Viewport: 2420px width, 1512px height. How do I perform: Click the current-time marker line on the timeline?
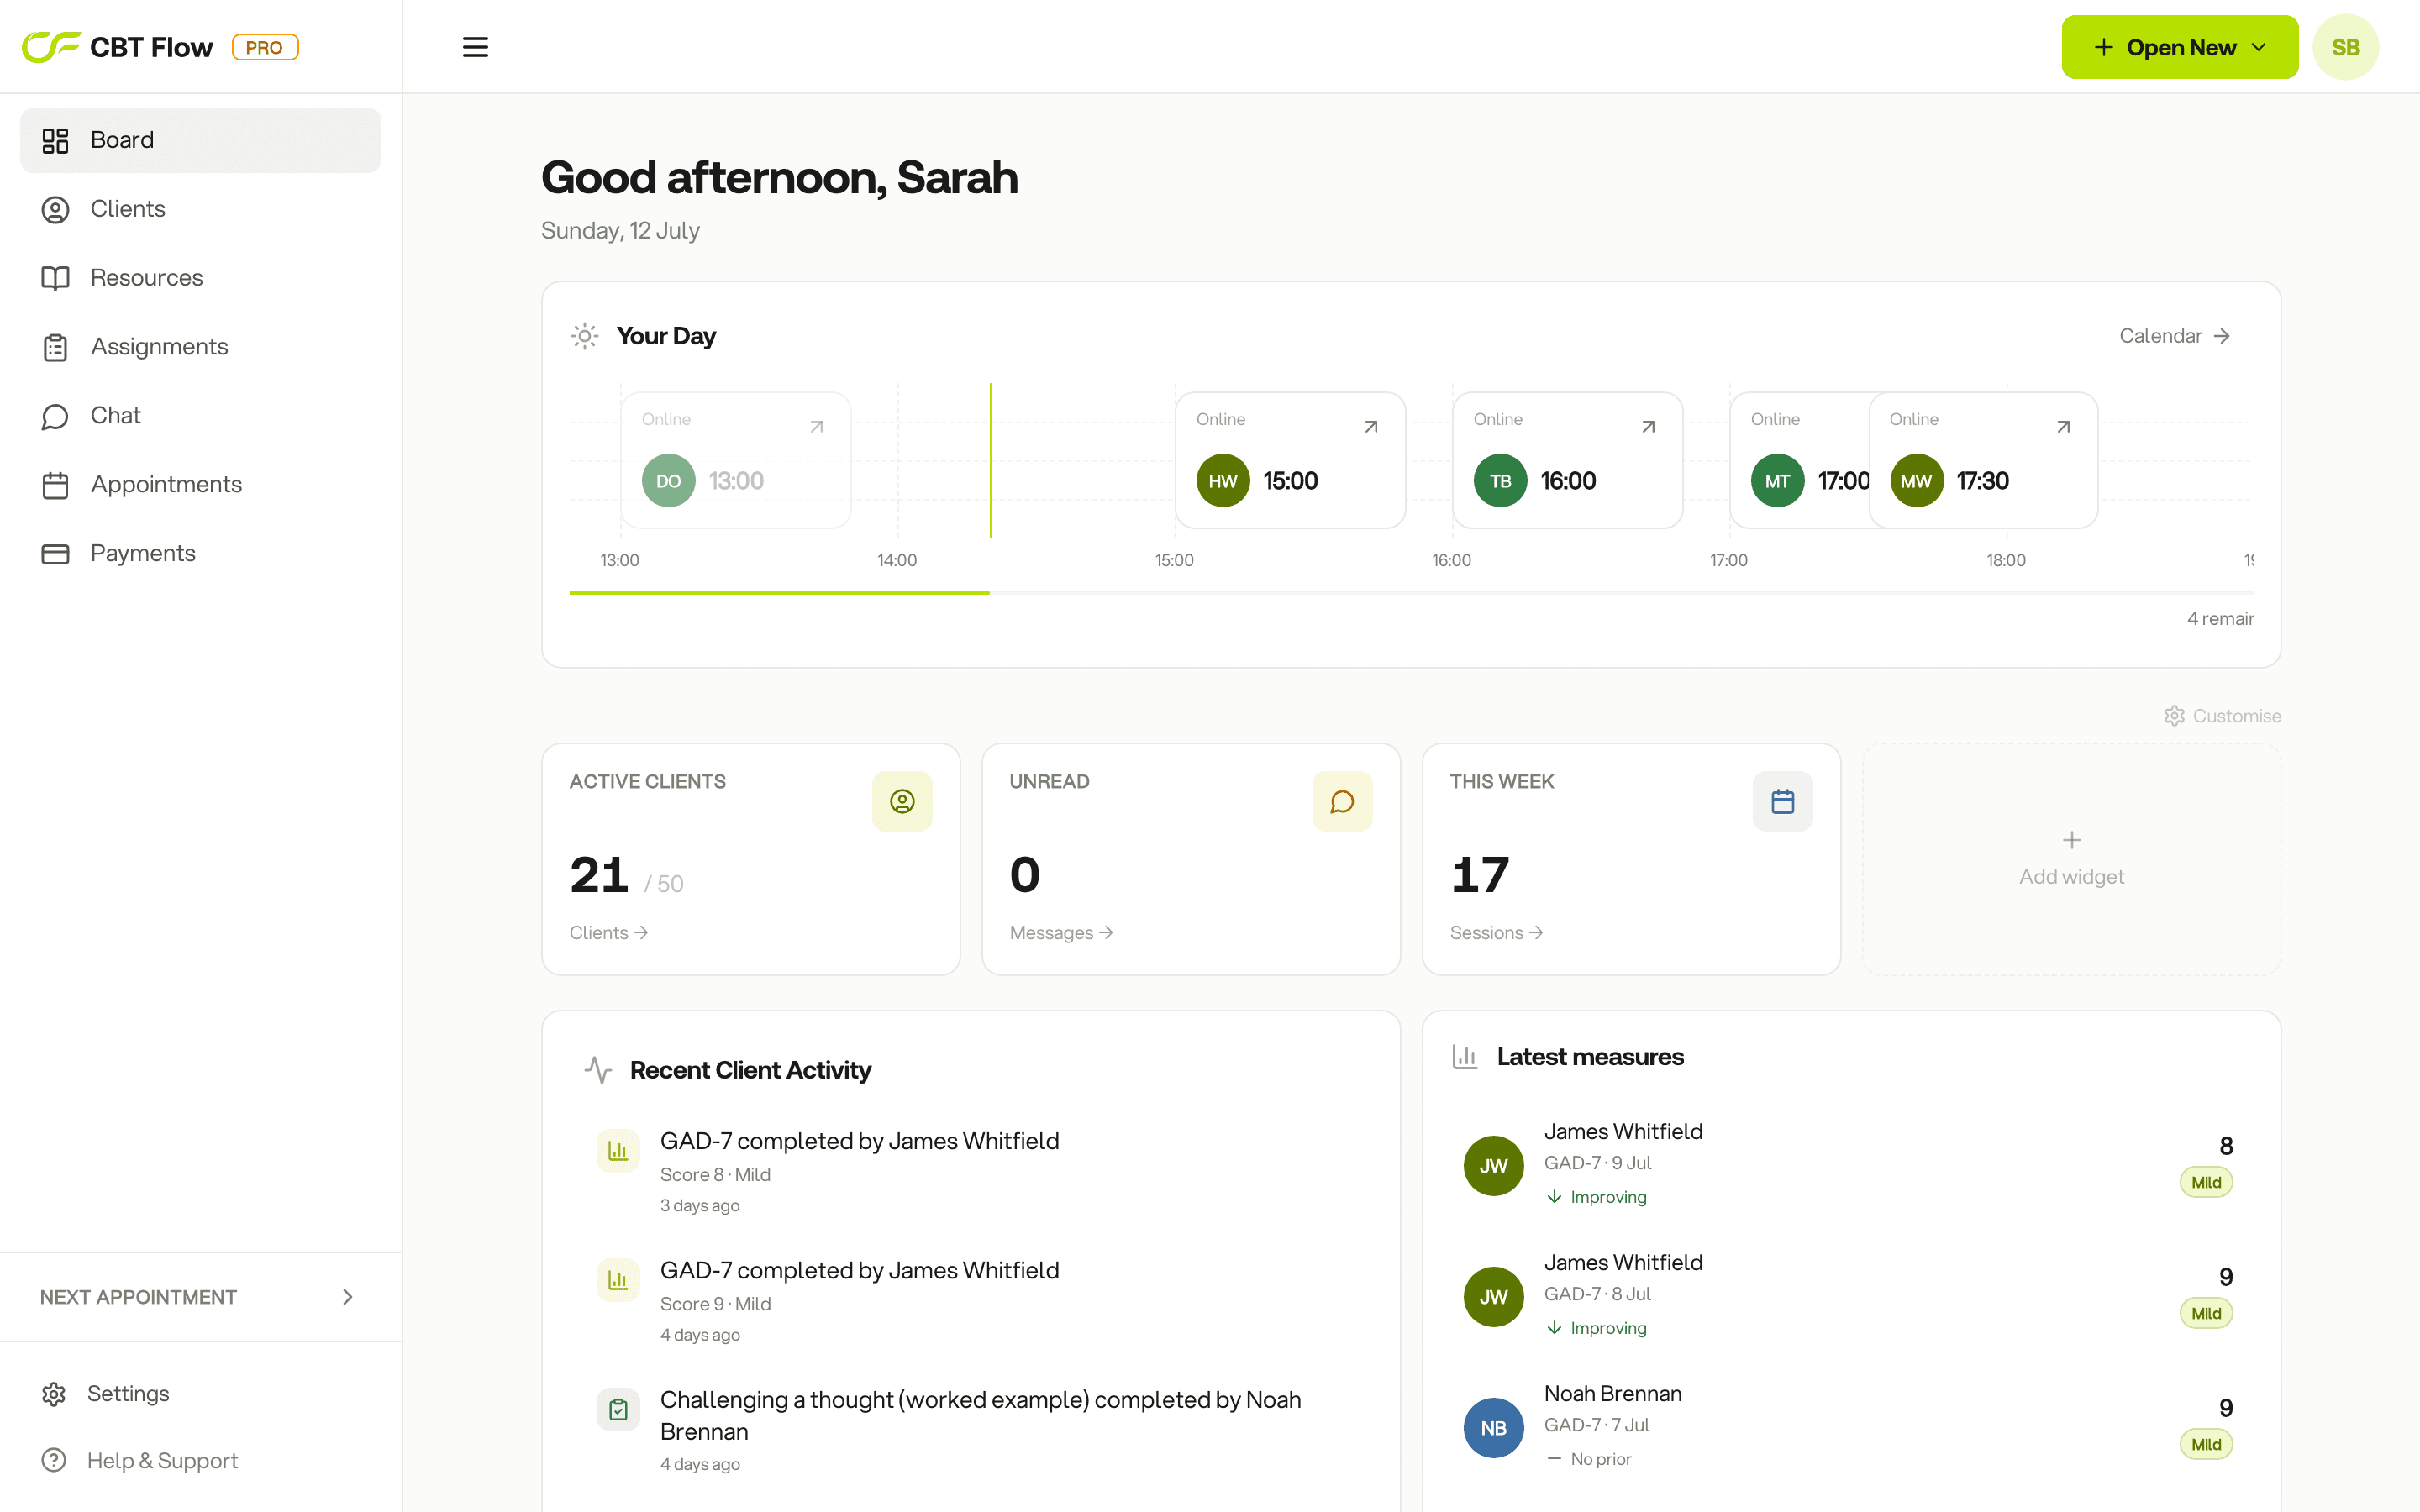[990, 460]
